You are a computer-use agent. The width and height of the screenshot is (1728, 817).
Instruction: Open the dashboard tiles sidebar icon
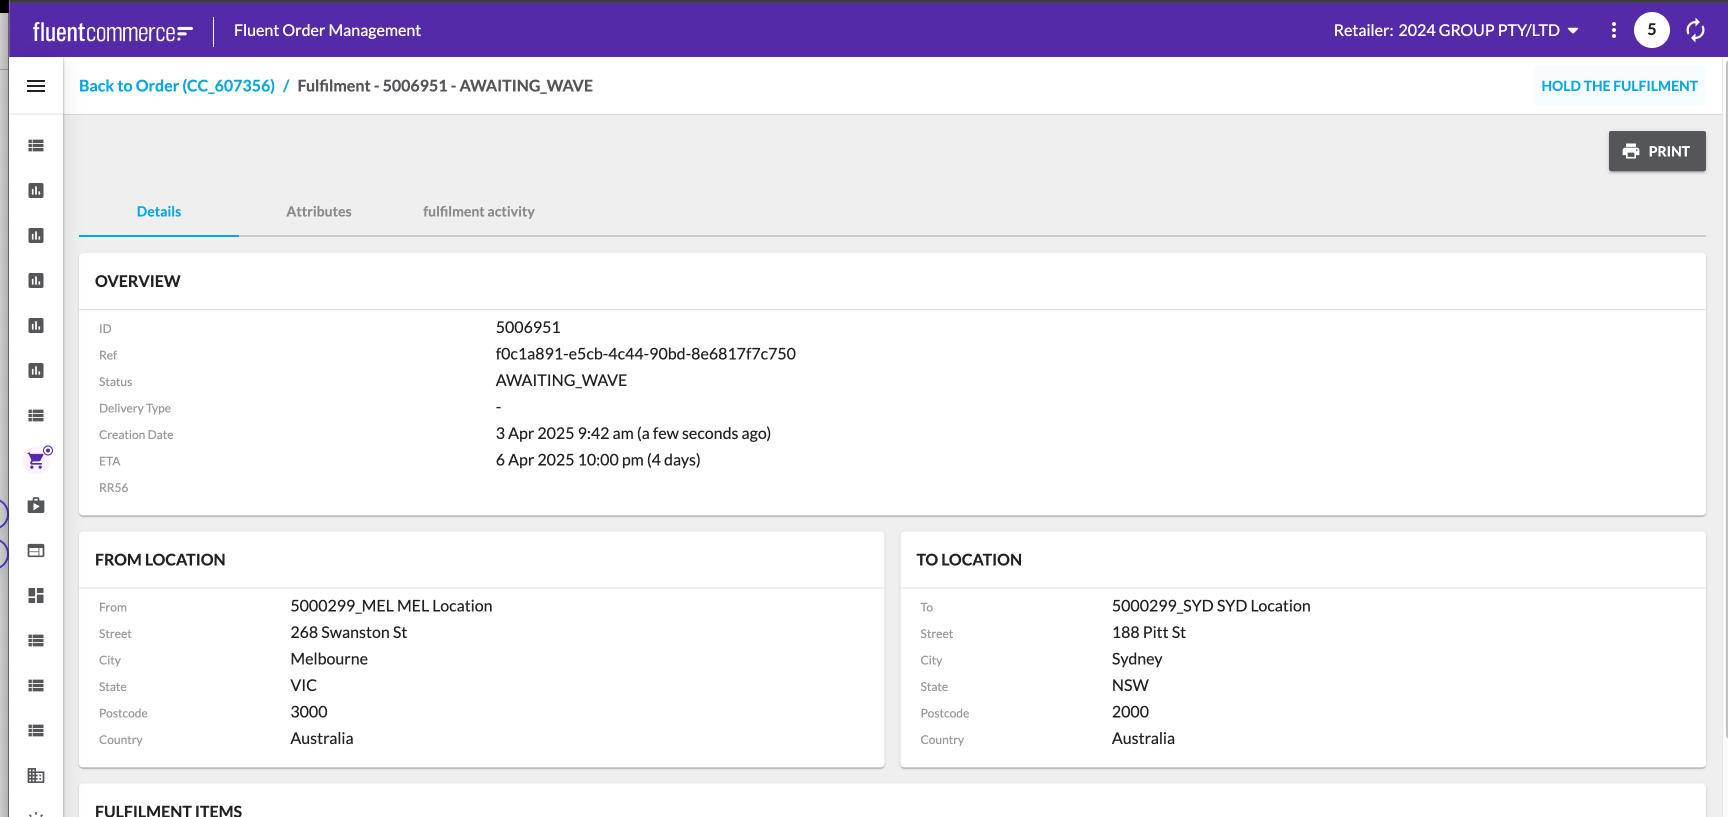pyautogui.click(x=36, y=595)
